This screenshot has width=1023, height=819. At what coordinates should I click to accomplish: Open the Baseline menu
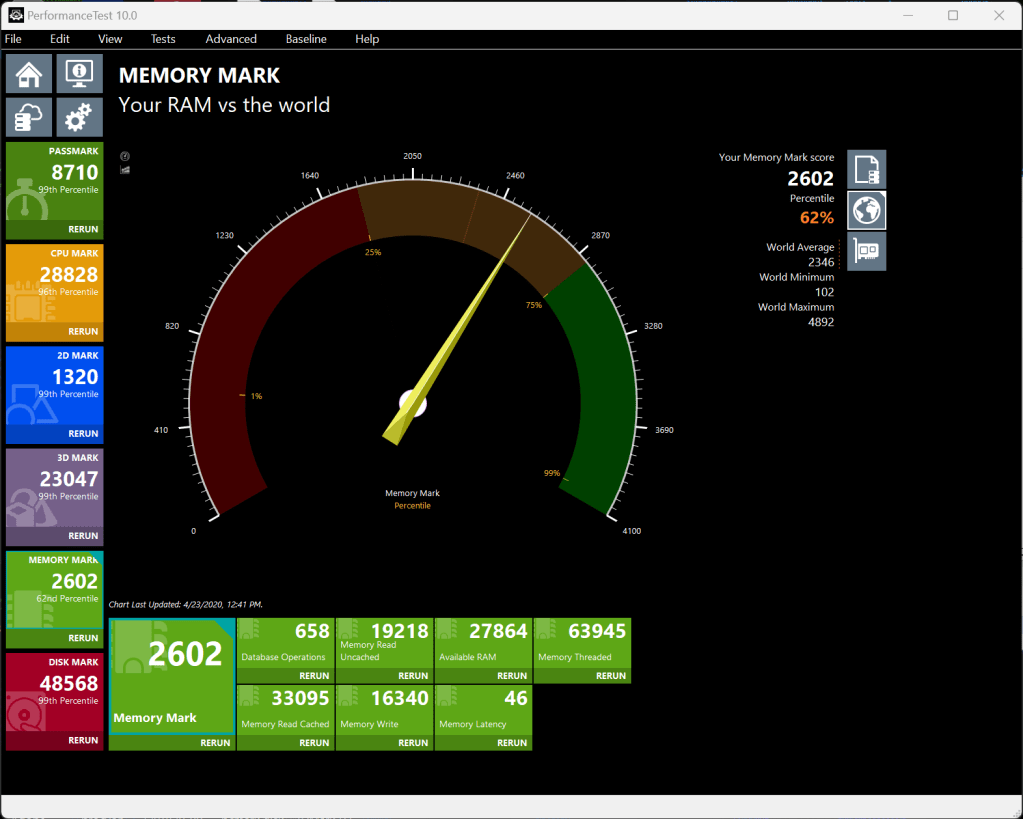pyautogui.click(x=306, y=39)
